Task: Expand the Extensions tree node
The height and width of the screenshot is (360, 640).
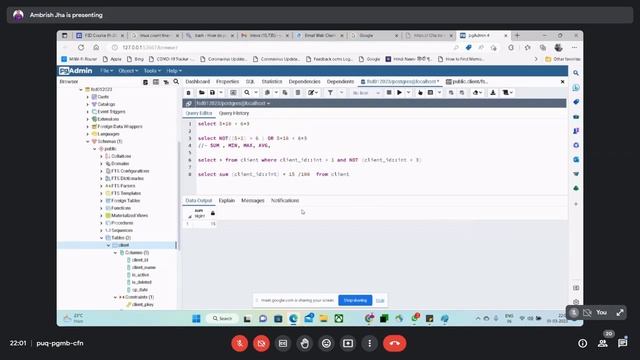Action: tap(87, 119)
